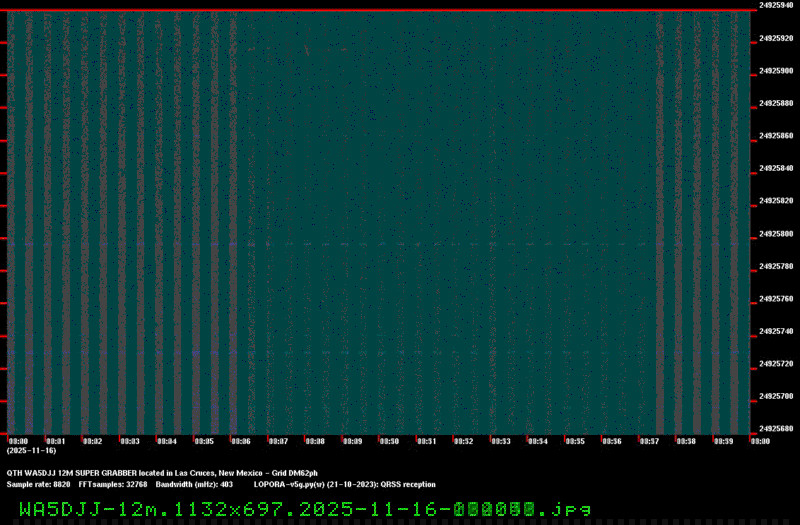Click the (2025-11-16) date label
Screen dimensions: 800x525
(31, 451)
